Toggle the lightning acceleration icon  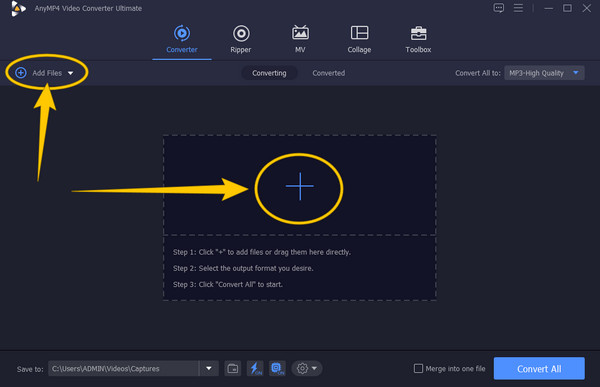pos(255,369)
